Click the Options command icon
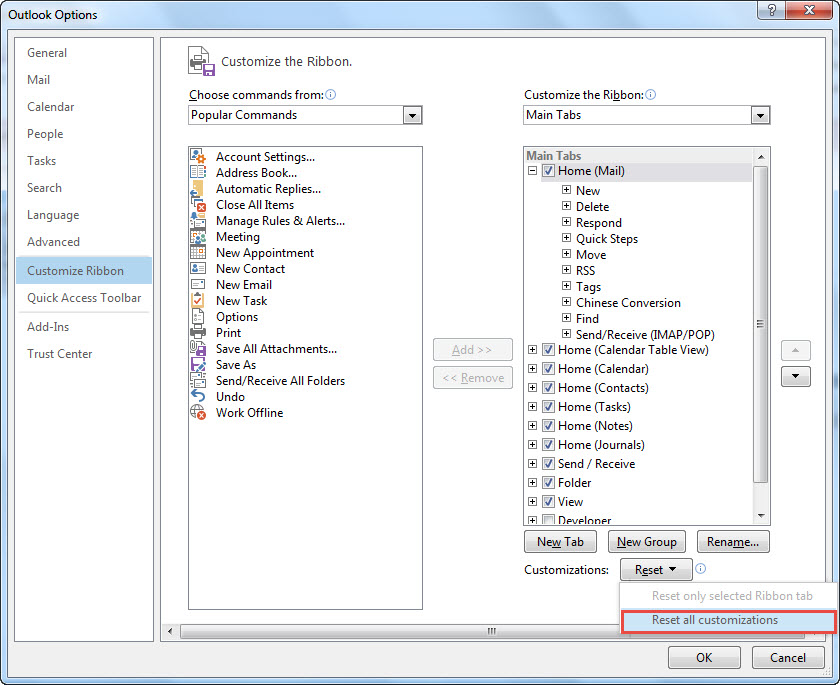Image resolution: width=840 pixels, height=685 pixels. (198, 317)
